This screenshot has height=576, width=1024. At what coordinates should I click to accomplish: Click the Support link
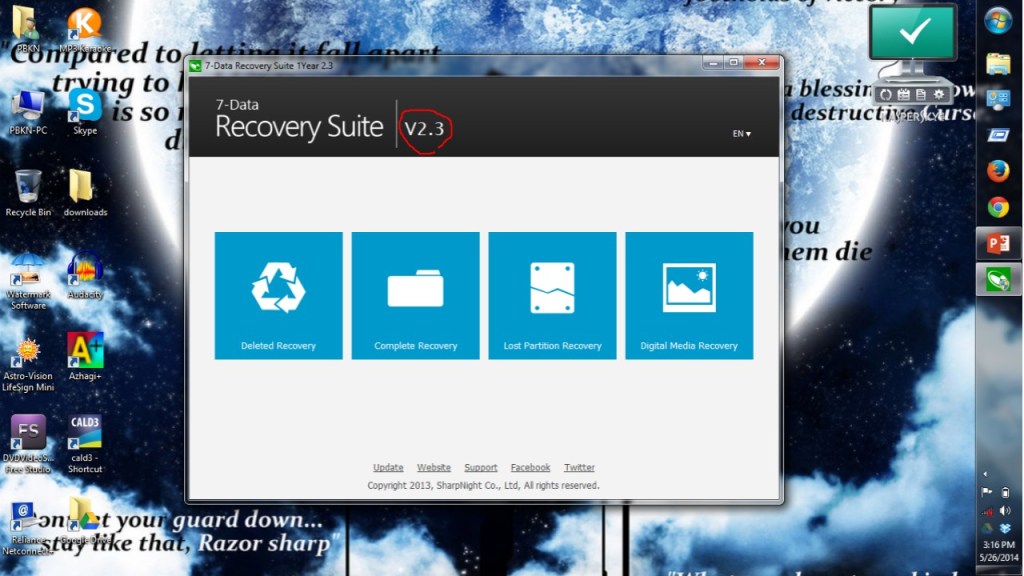(481, 467)
